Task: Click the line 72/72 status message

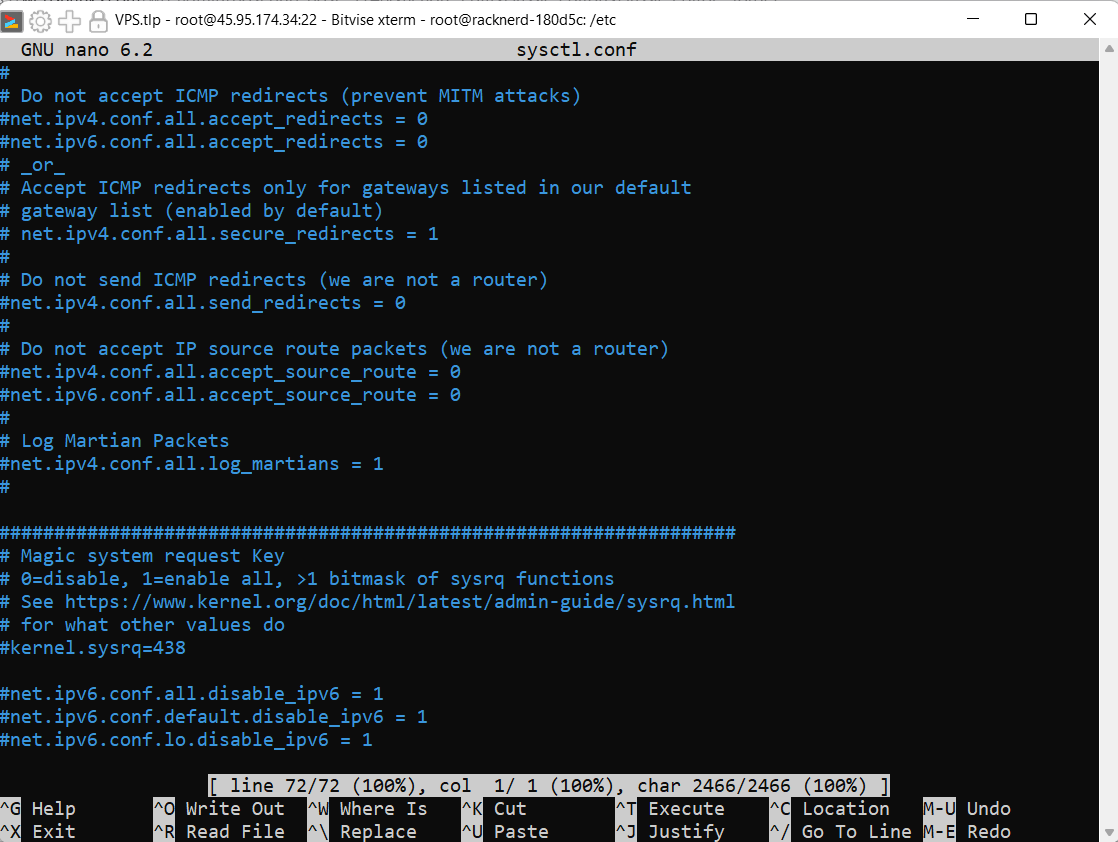Action: [549, 786]
